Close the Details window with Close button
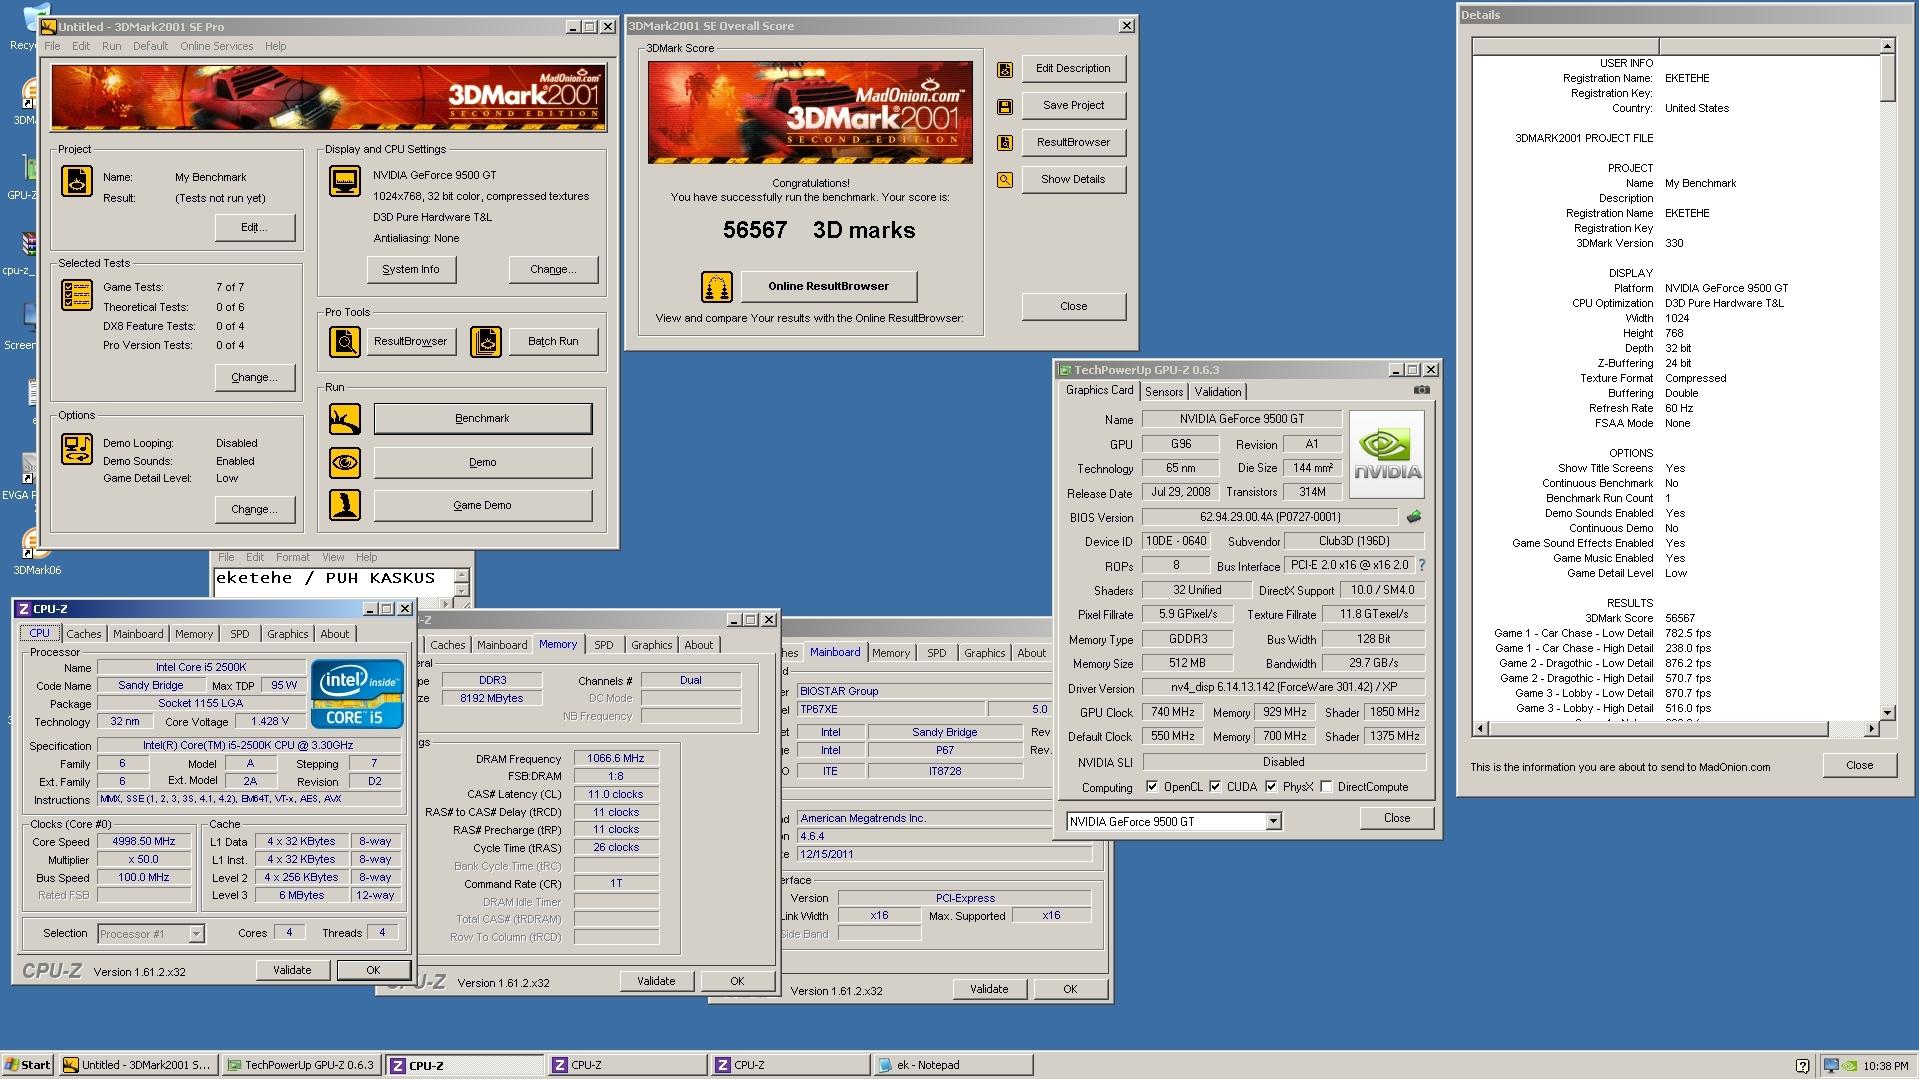Viewport: 1919px width, 1079px height. point(1859,765)
